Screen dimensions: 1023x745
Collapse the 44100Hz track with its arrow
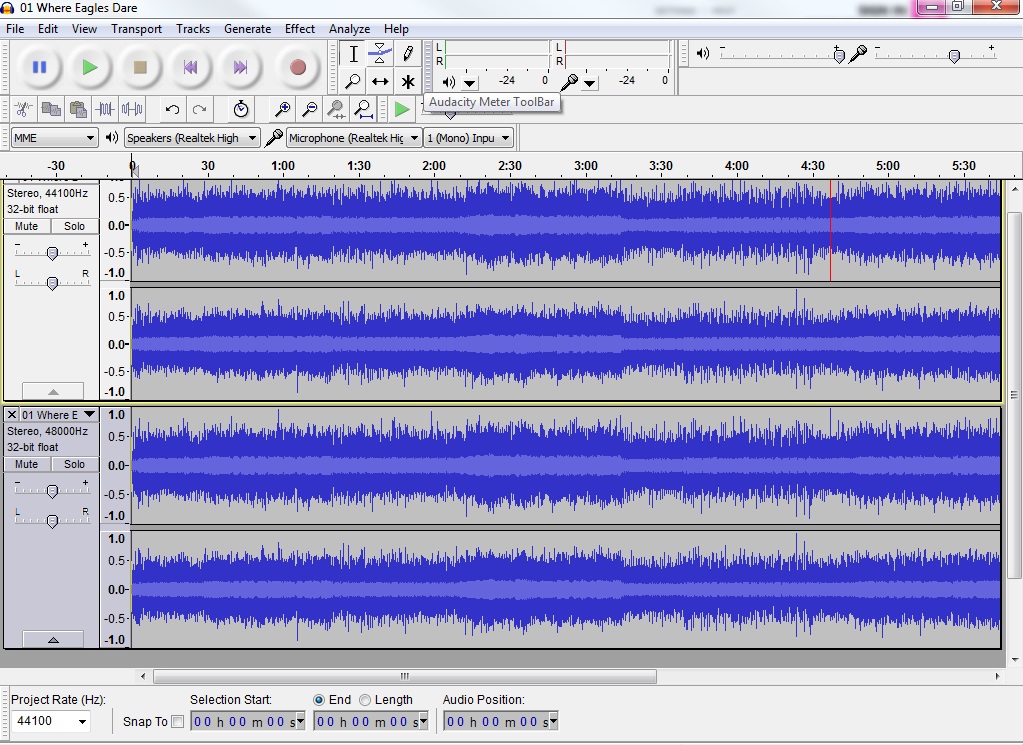click(x=53, y=391)
